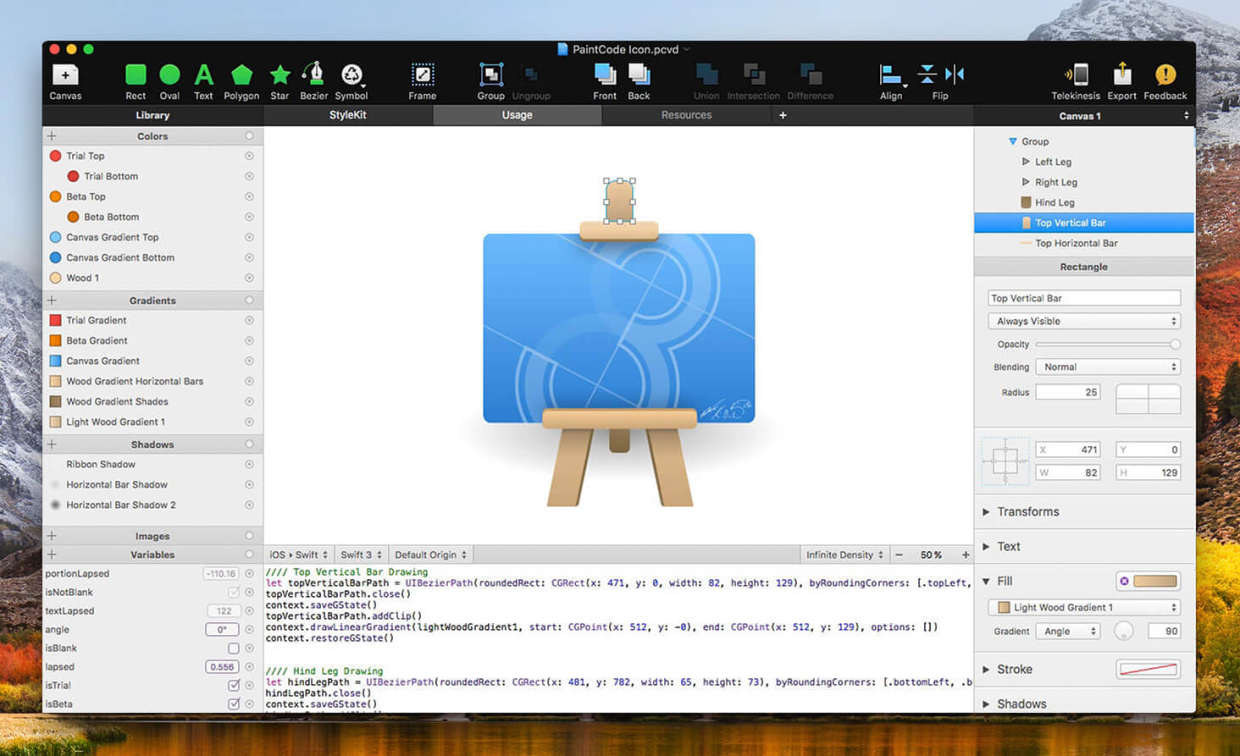Bring selection to Front
1240x756 pixels.
pyautogui.click(x=605, y=81)
